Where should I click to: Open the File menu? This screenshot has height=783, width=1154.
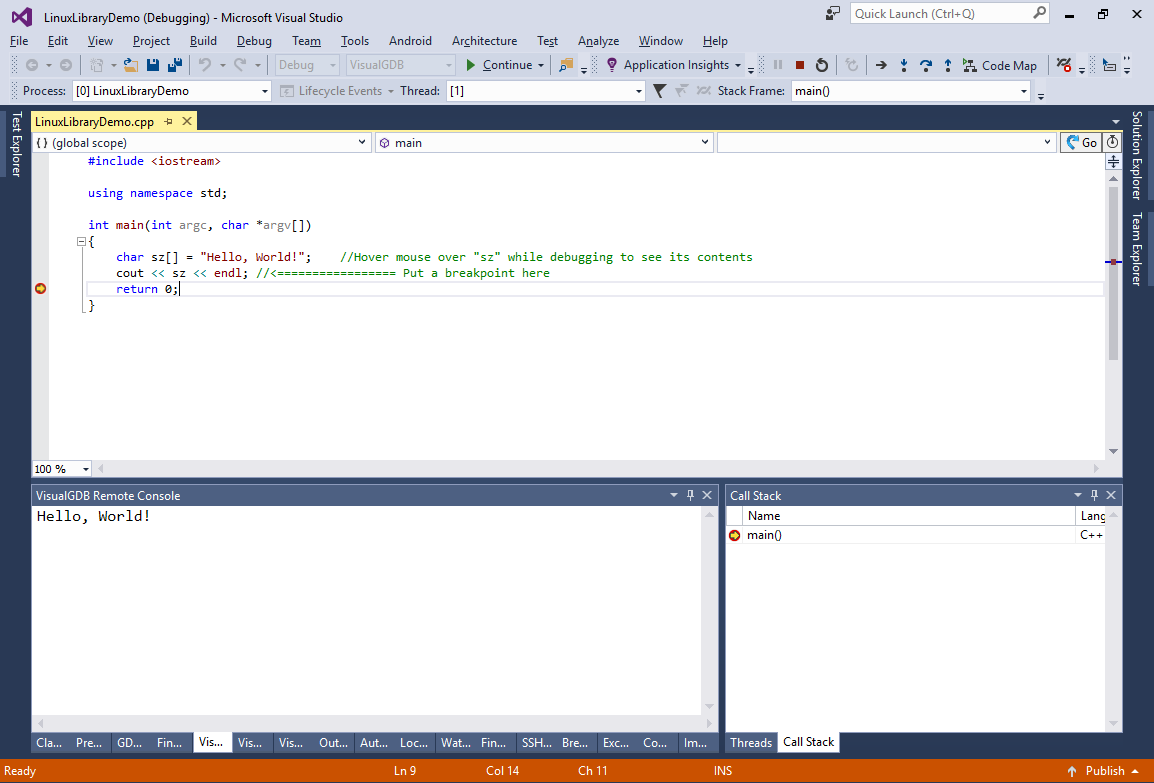tap(19, 40)
